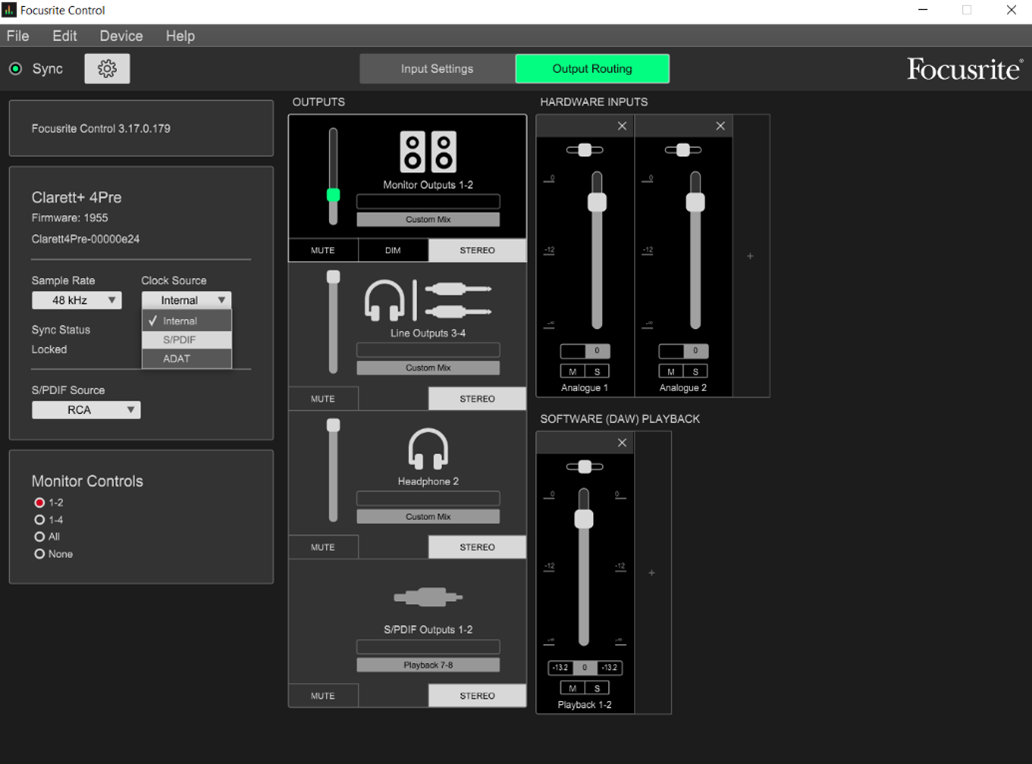The height and width of the screenshot is (764, 1032).
Task: Select Monitor Controls None radio
Action: click(x=39, y=553)
